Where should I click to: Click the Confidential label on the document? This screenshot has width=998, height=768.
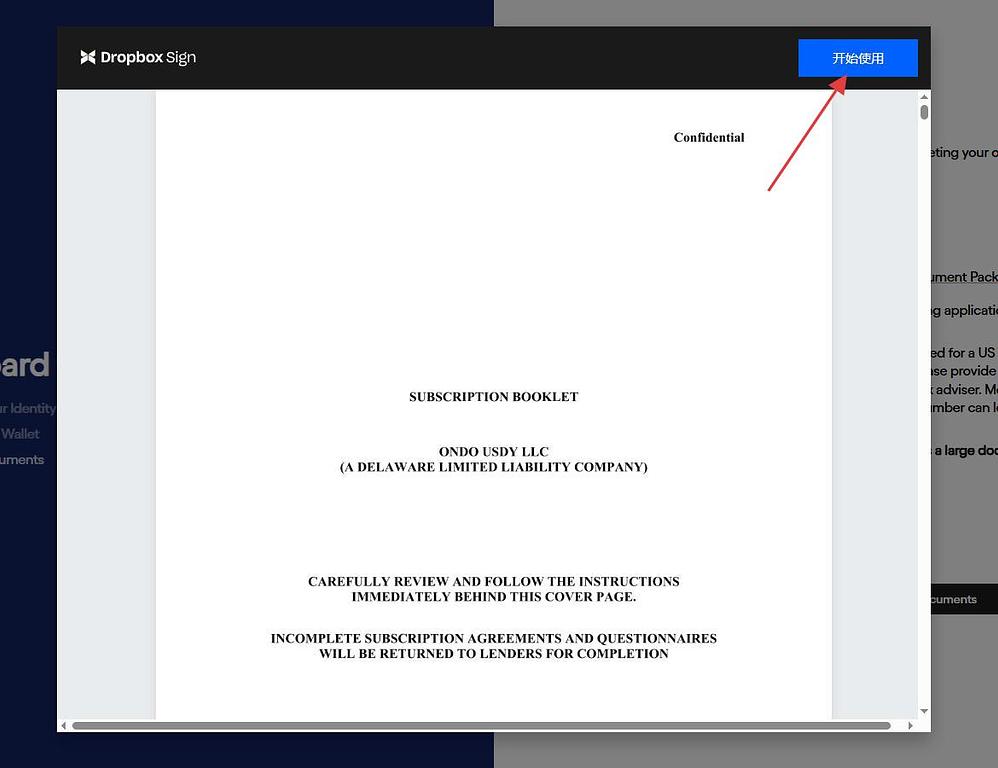pos(708,138)
